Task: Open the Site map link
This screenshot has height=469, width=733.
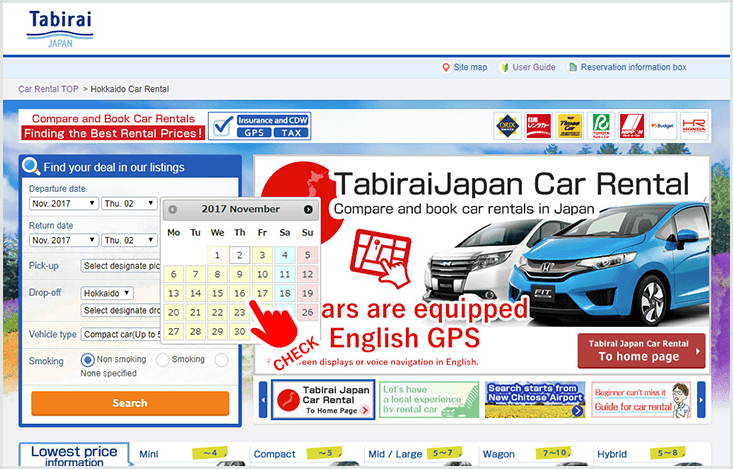Action: (470, 67)
